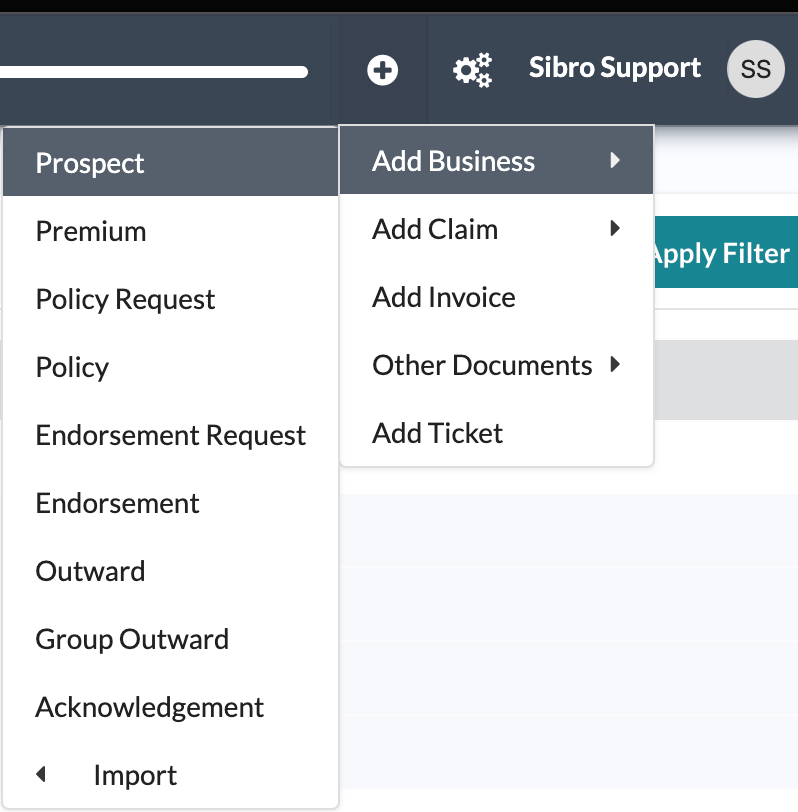Click the SS profile avatar
The width and height of the screenshot is (798, 812).
[x=755, y=69]
